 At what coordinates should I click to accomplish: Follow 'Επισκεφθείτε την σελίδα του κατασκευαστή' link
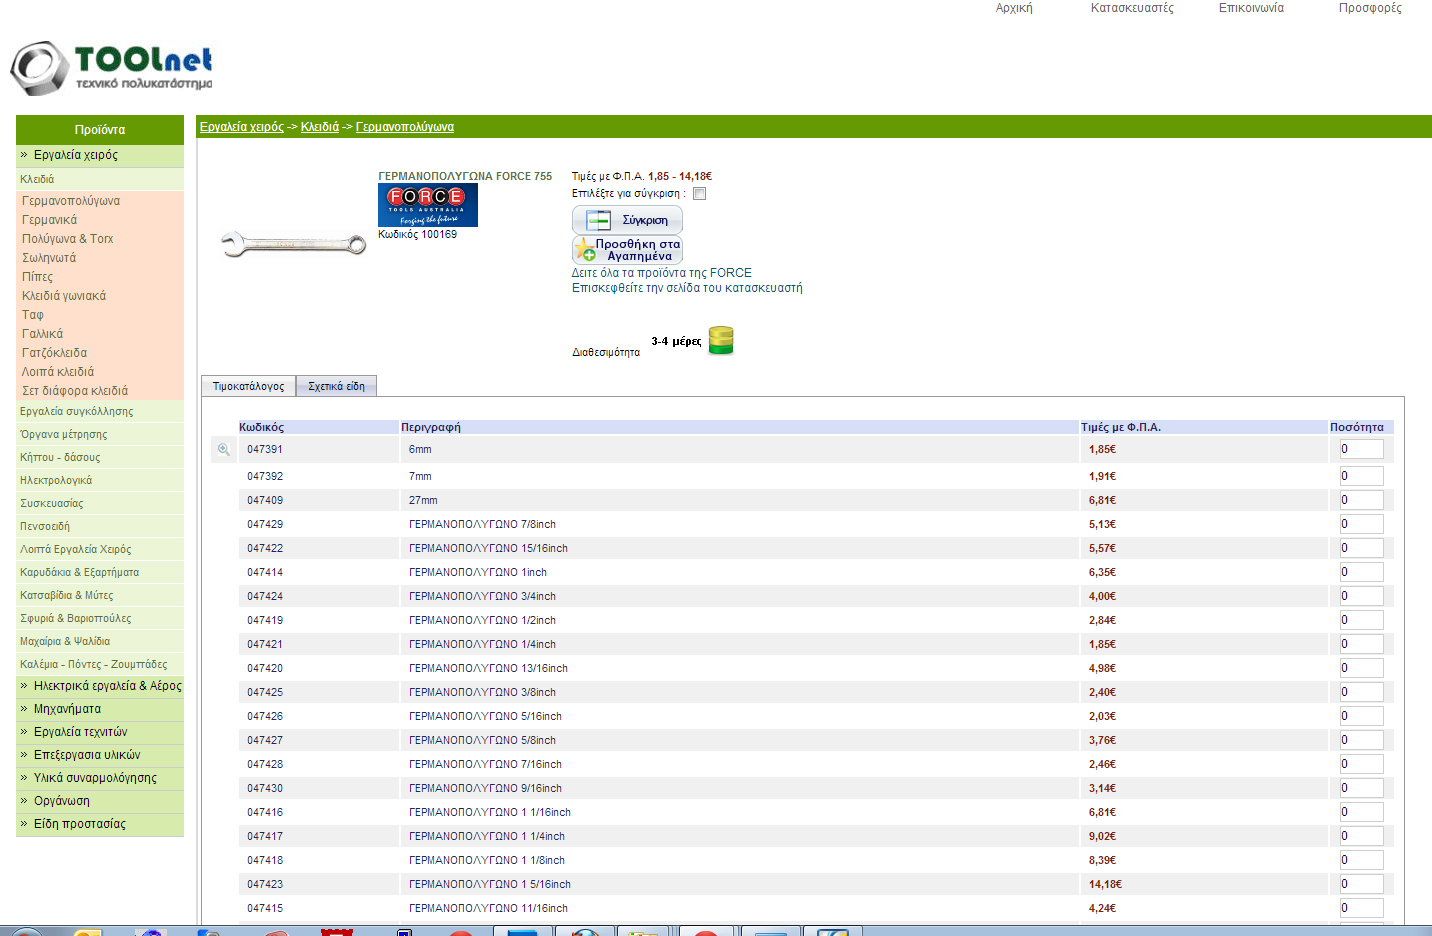[x=687, y=288]
